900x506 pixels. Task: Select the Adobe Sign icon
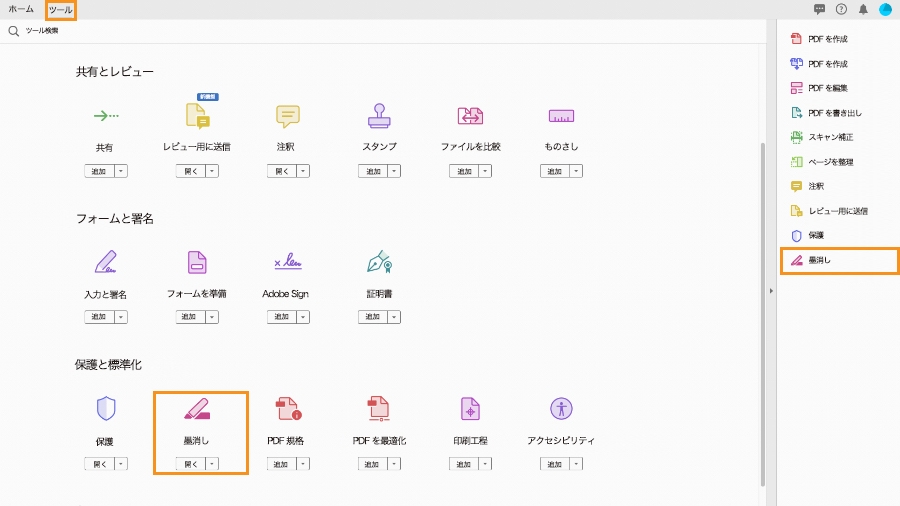[288, 262]
